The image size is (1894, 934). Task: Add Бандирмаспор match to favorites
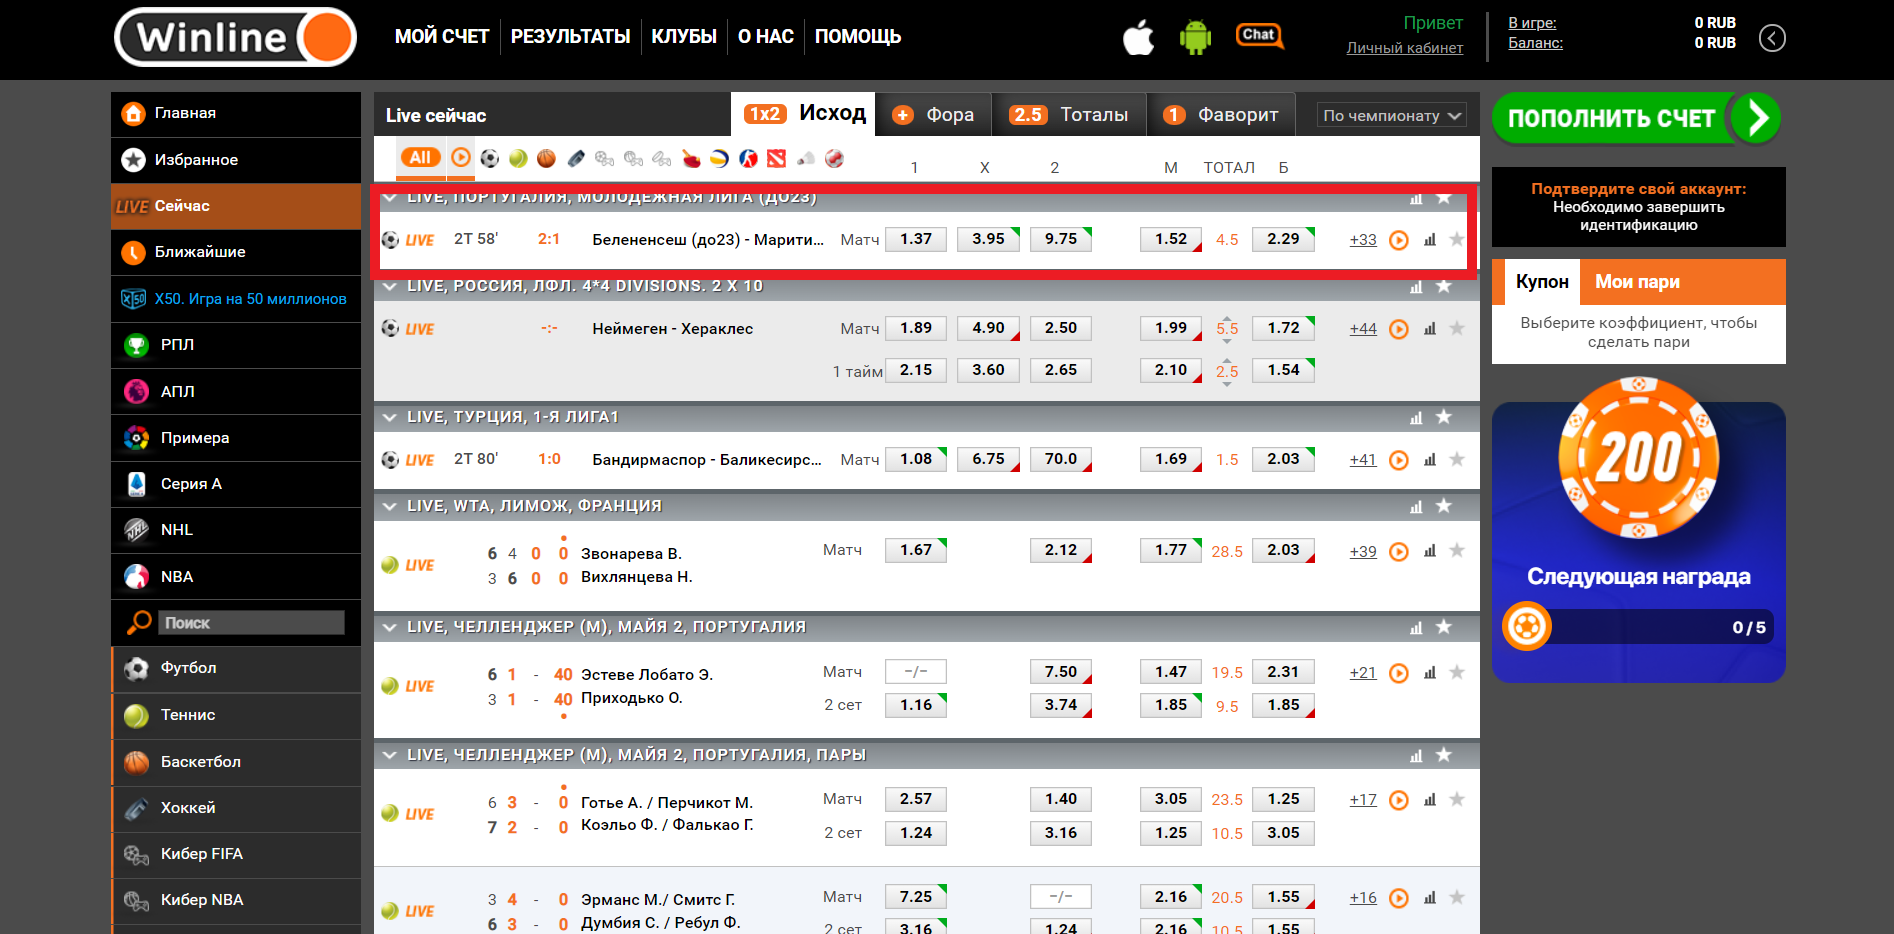click(1457, 459)
